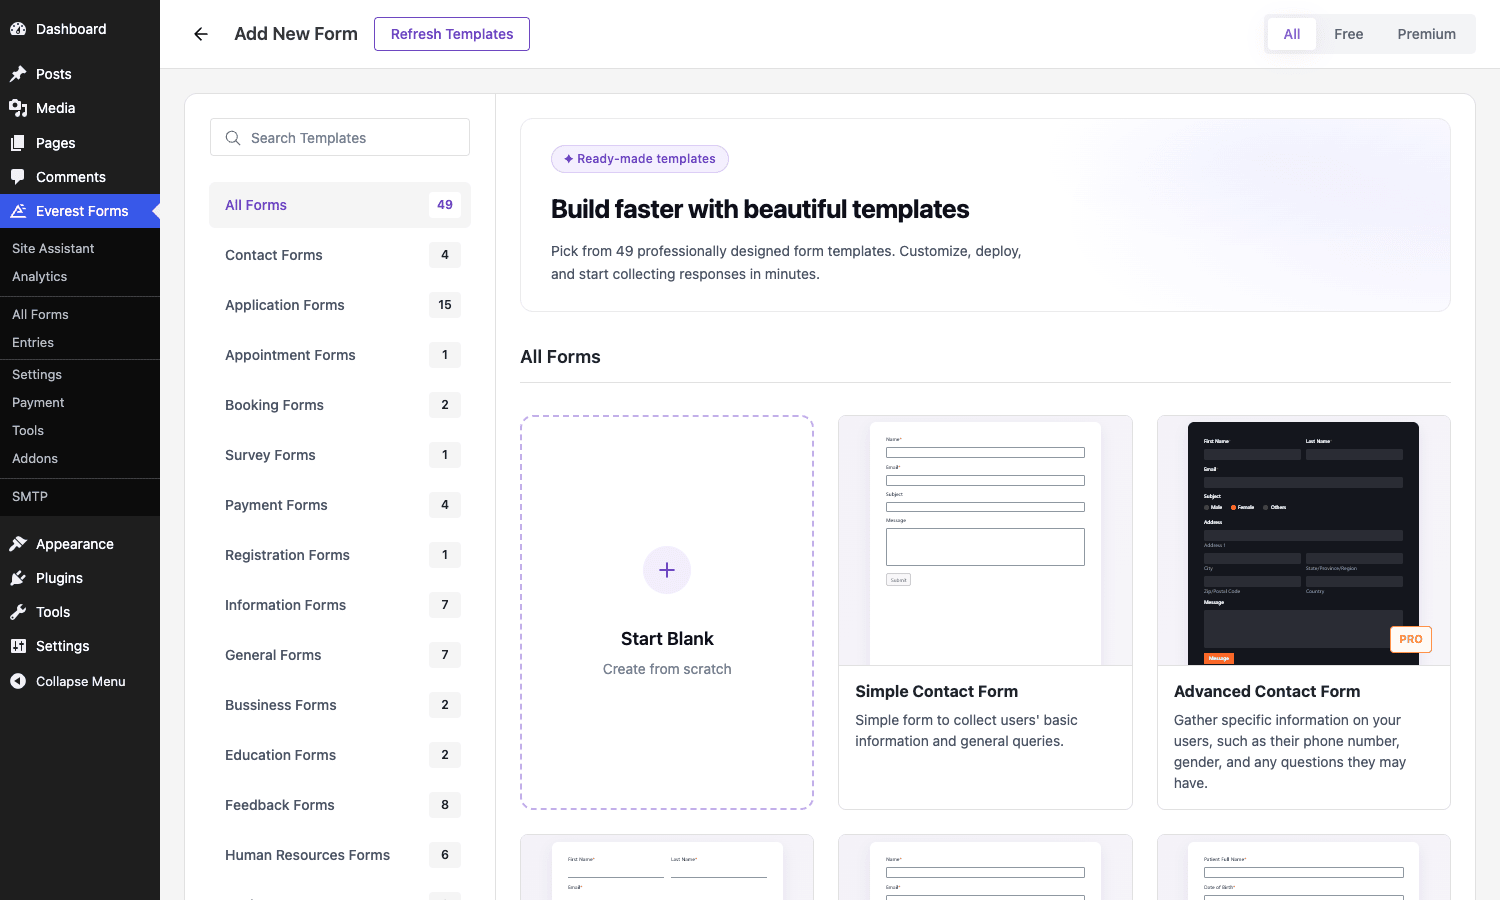Click the Start Blank title text
The image size is (1500, 900).
click(667, 639)
